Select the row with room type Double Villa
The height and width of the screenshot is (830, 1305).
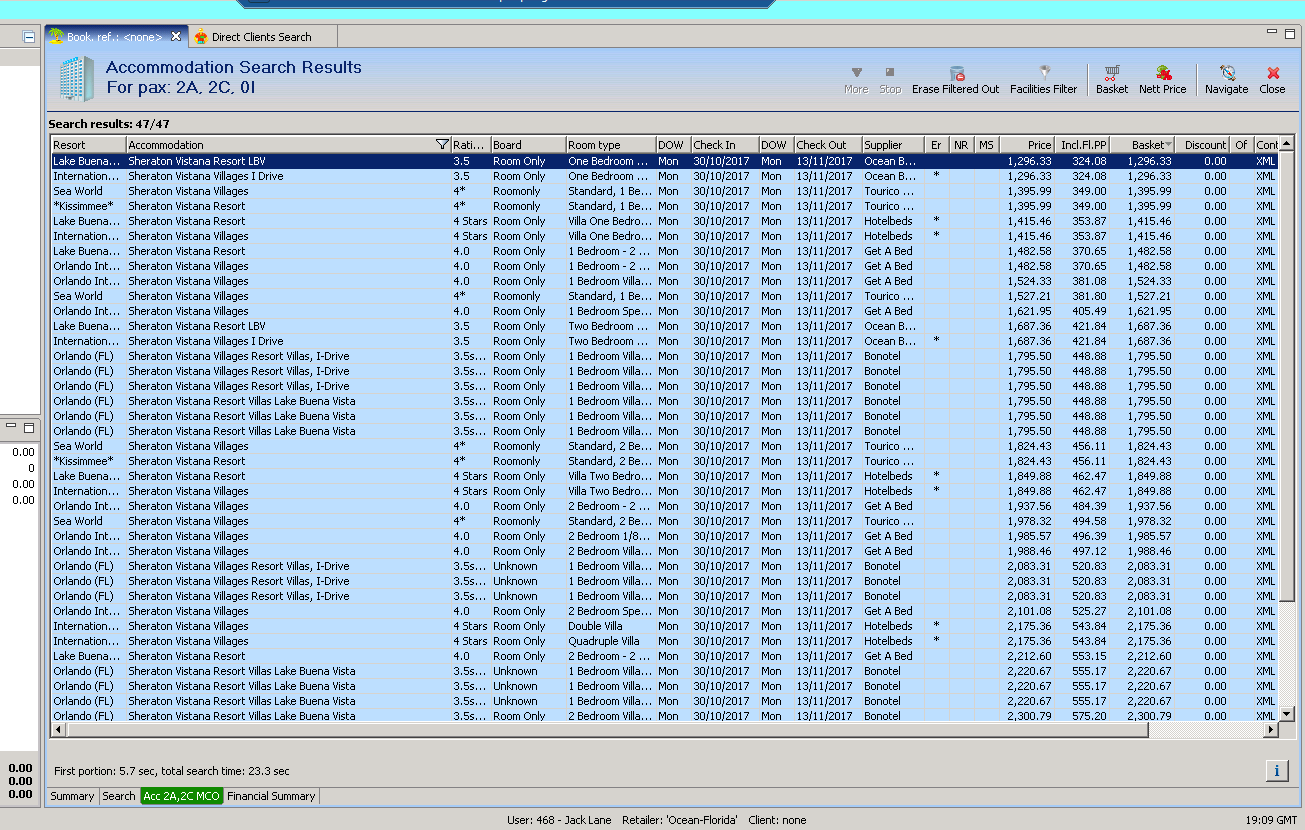point(664,626)
